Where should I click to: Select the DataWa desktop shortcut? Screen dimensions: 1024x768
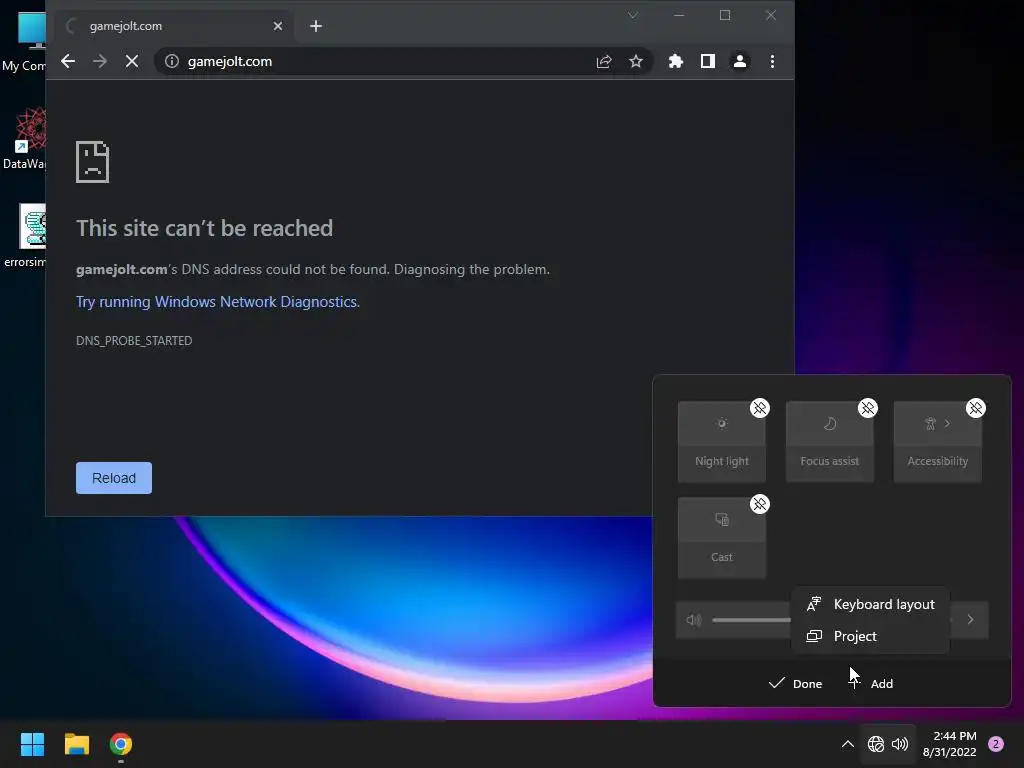pos(24,138)
